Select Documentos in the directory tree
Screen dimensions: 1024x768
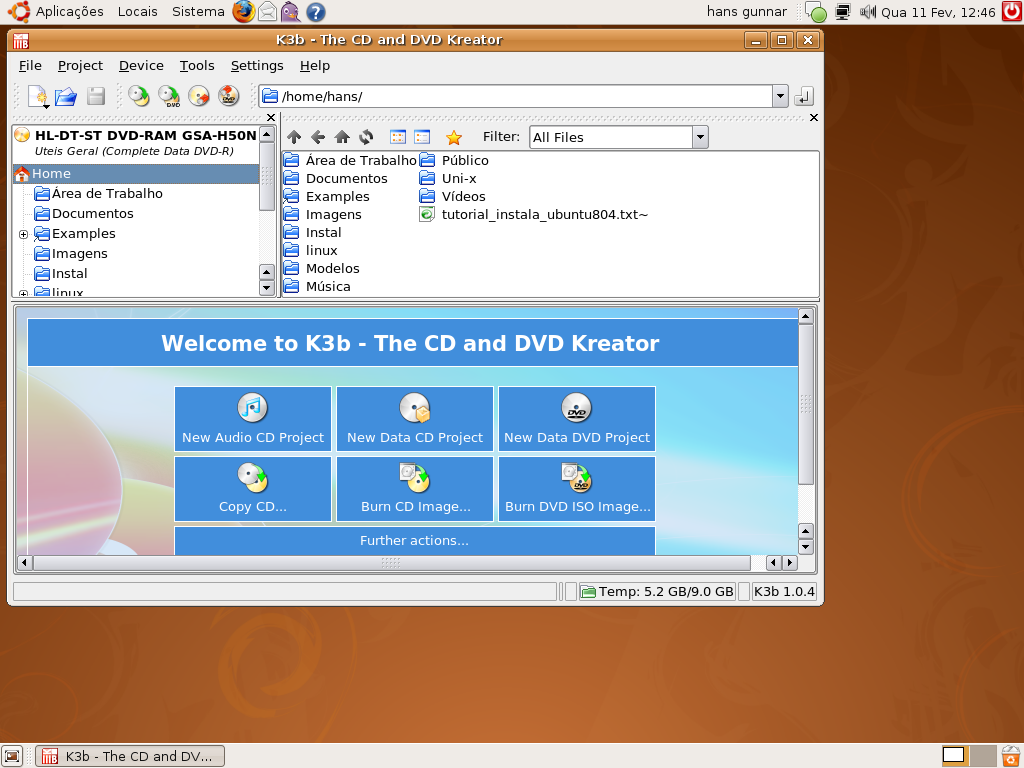[x=84, y=214]
